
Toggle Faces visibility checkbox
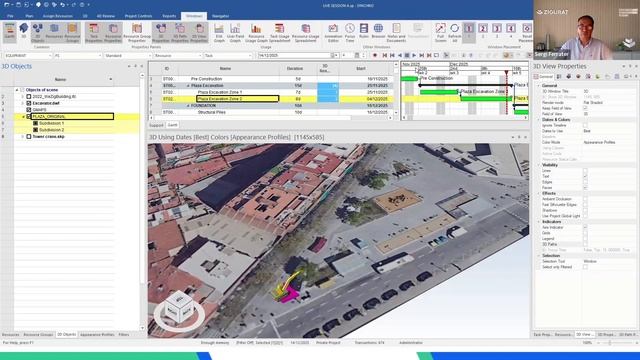(585, 188)
